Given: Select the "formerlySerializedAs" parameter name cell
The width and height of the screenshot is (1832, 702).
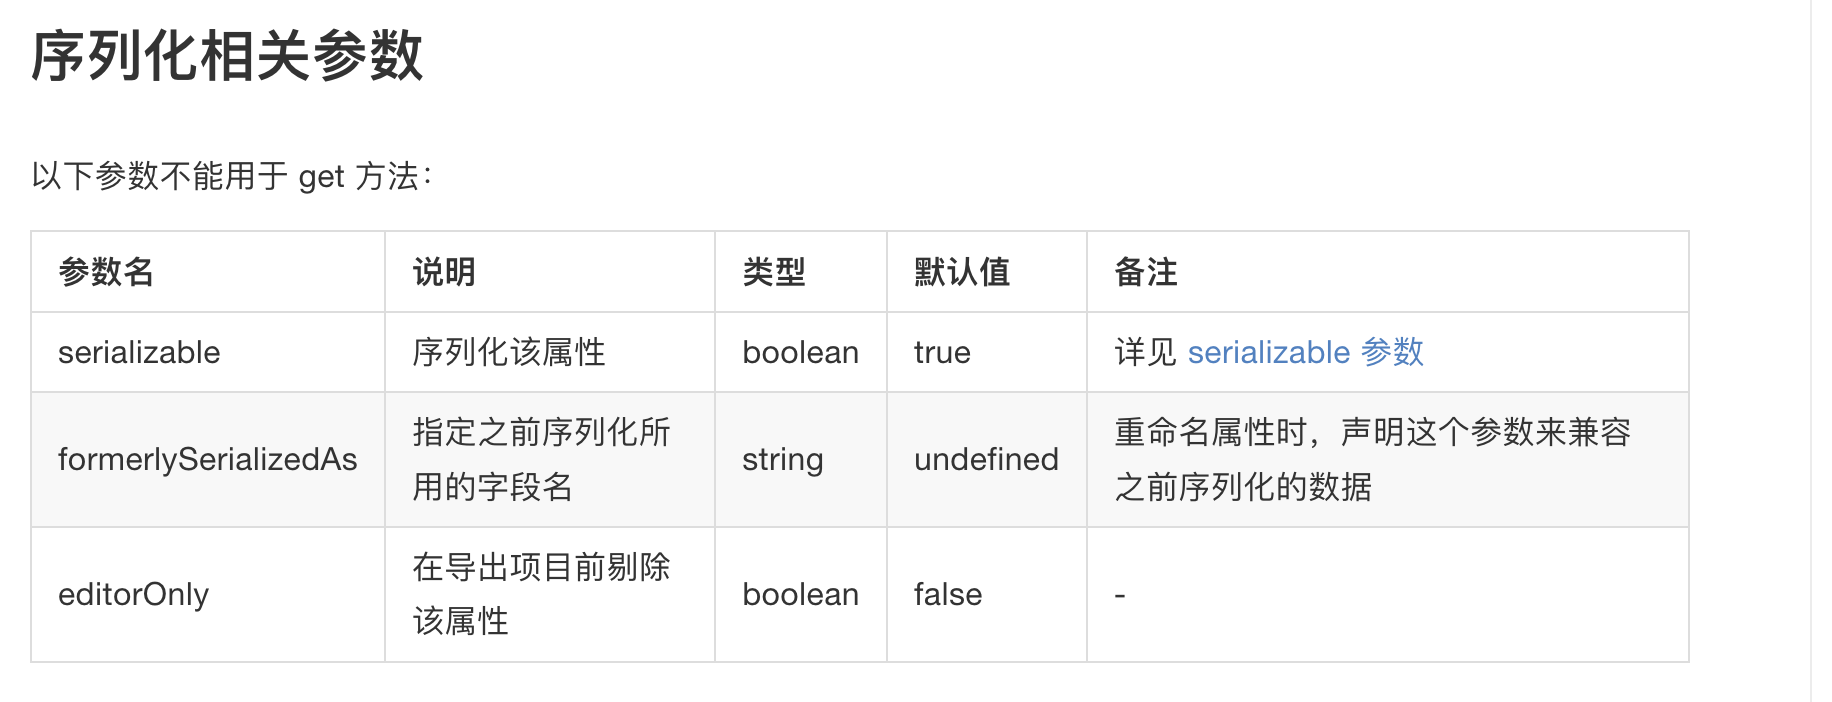Looking at the screenshot, I should pos(207,459).
